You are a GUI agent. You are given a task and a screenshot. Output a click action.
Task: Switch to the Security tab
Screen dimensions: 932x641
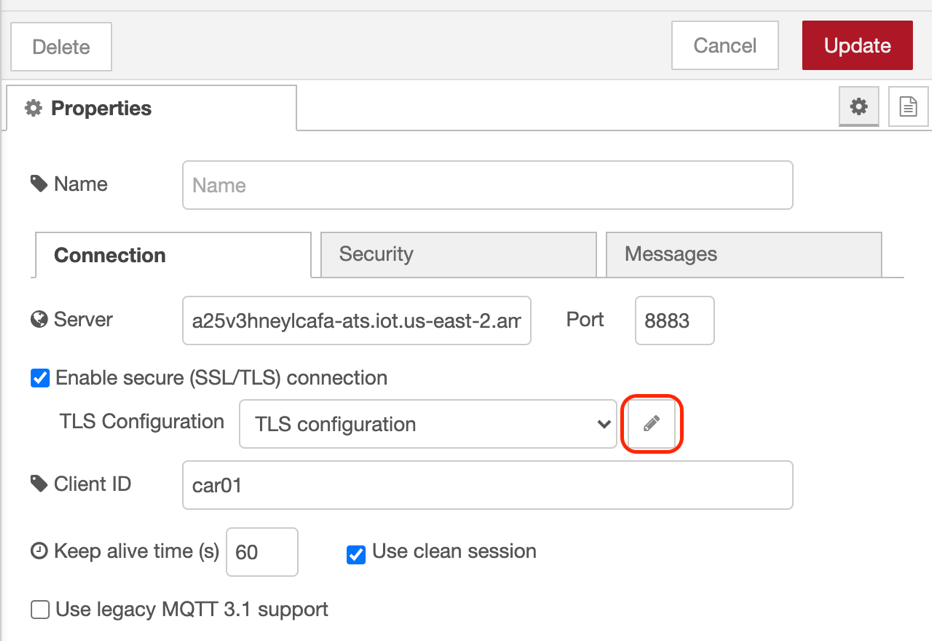[458, 254]
